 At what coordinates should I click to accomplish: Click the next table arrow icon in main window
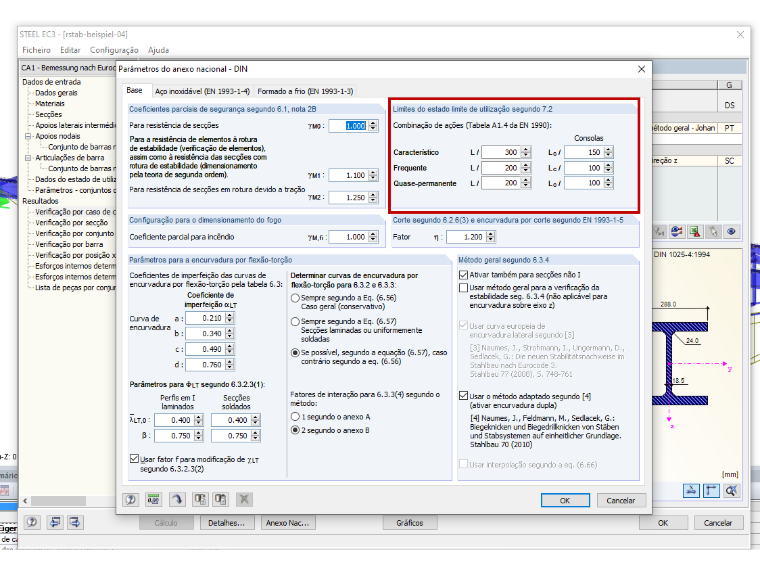point(75,522)
